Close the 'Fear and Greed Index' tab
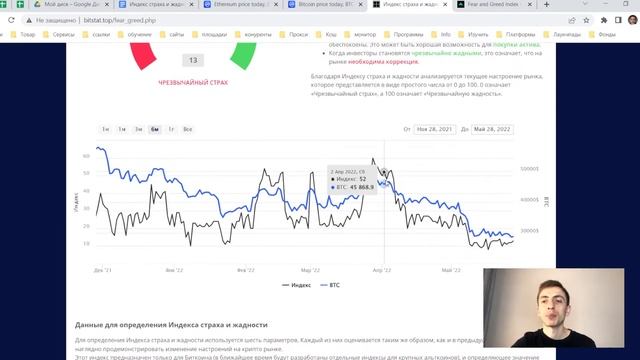640x360 pixels. tap(530, 4)
